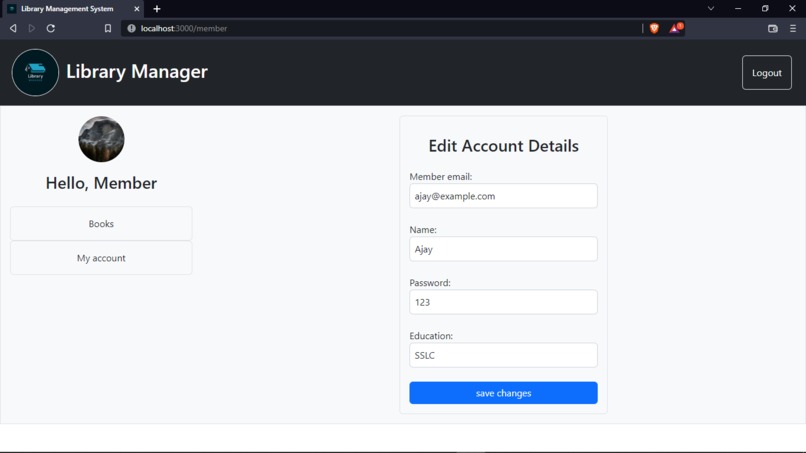
Task: Click into the Password field
Action: pos(503,302)
